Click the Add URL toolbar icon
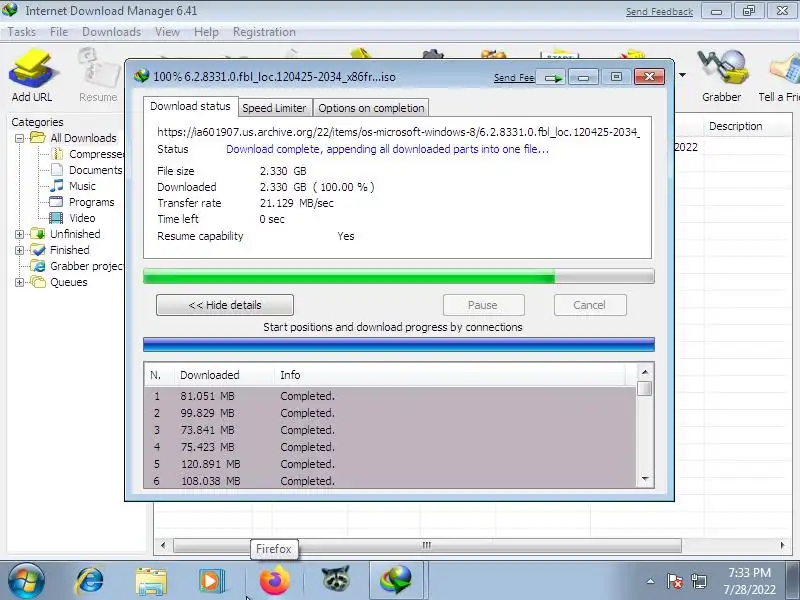 coord(32,76)
